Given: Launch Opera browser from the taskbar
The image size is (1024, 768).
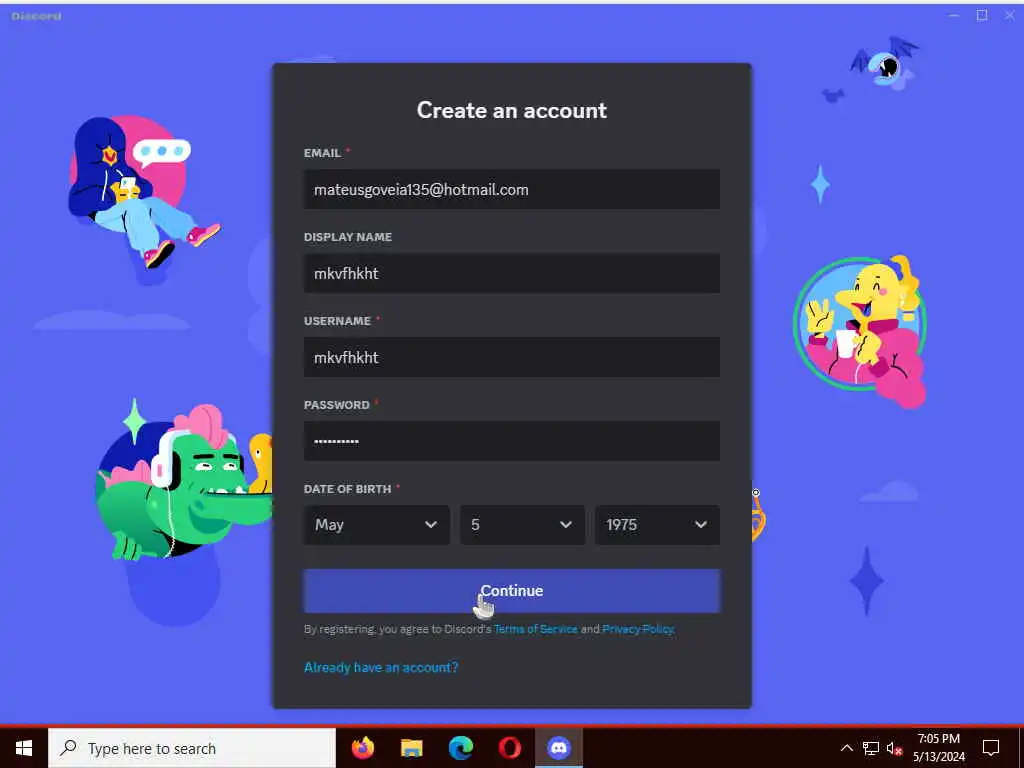Looking at the screenshot, I should 509,748.
